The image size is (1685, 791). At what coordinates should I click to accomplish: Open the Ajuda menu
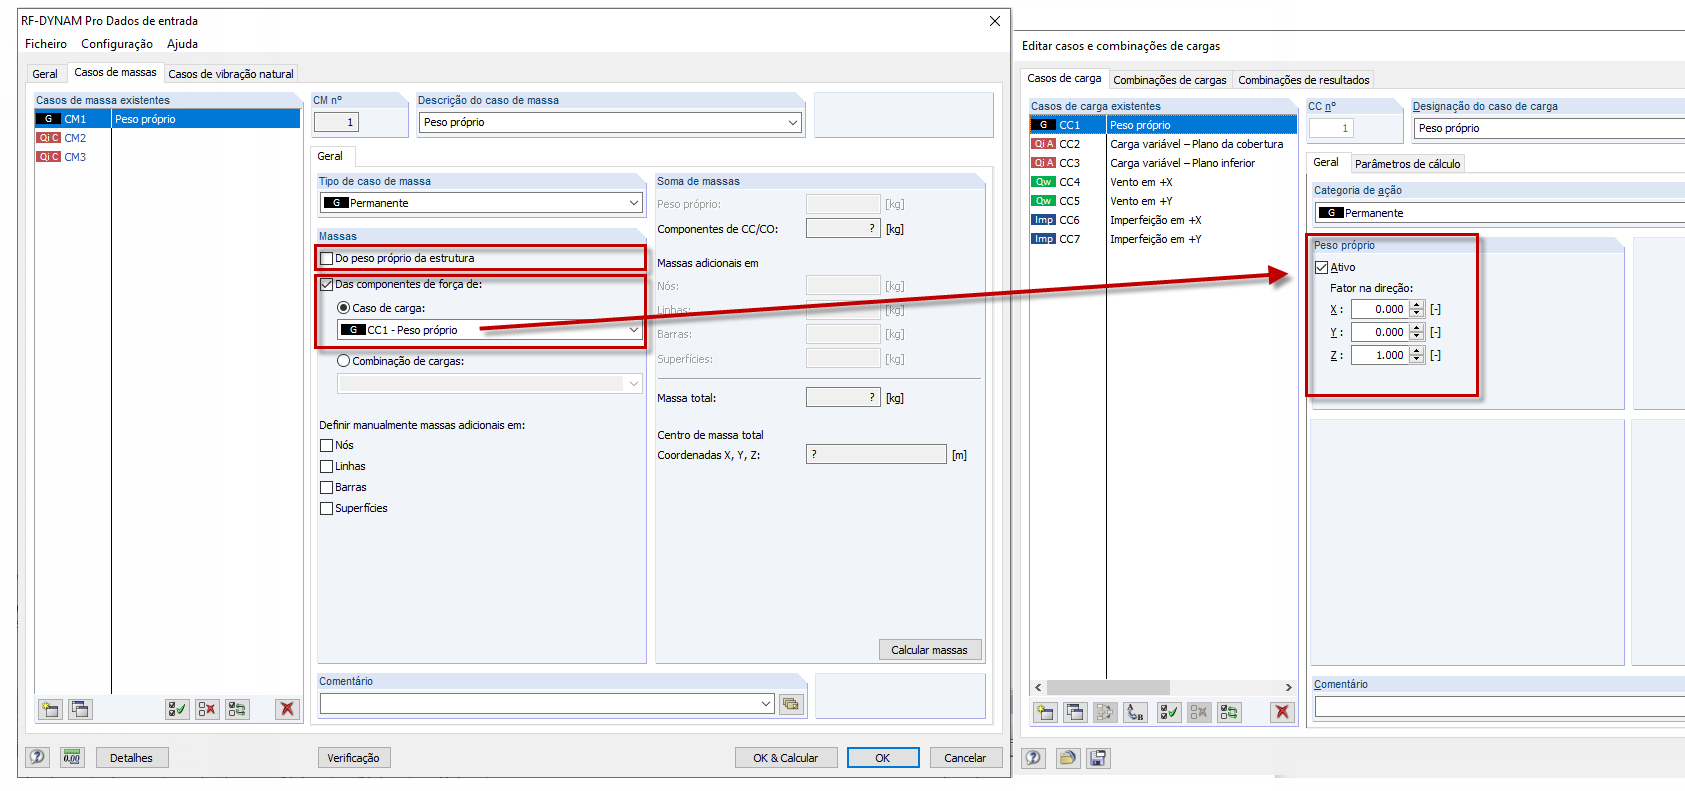click(182, 44)
